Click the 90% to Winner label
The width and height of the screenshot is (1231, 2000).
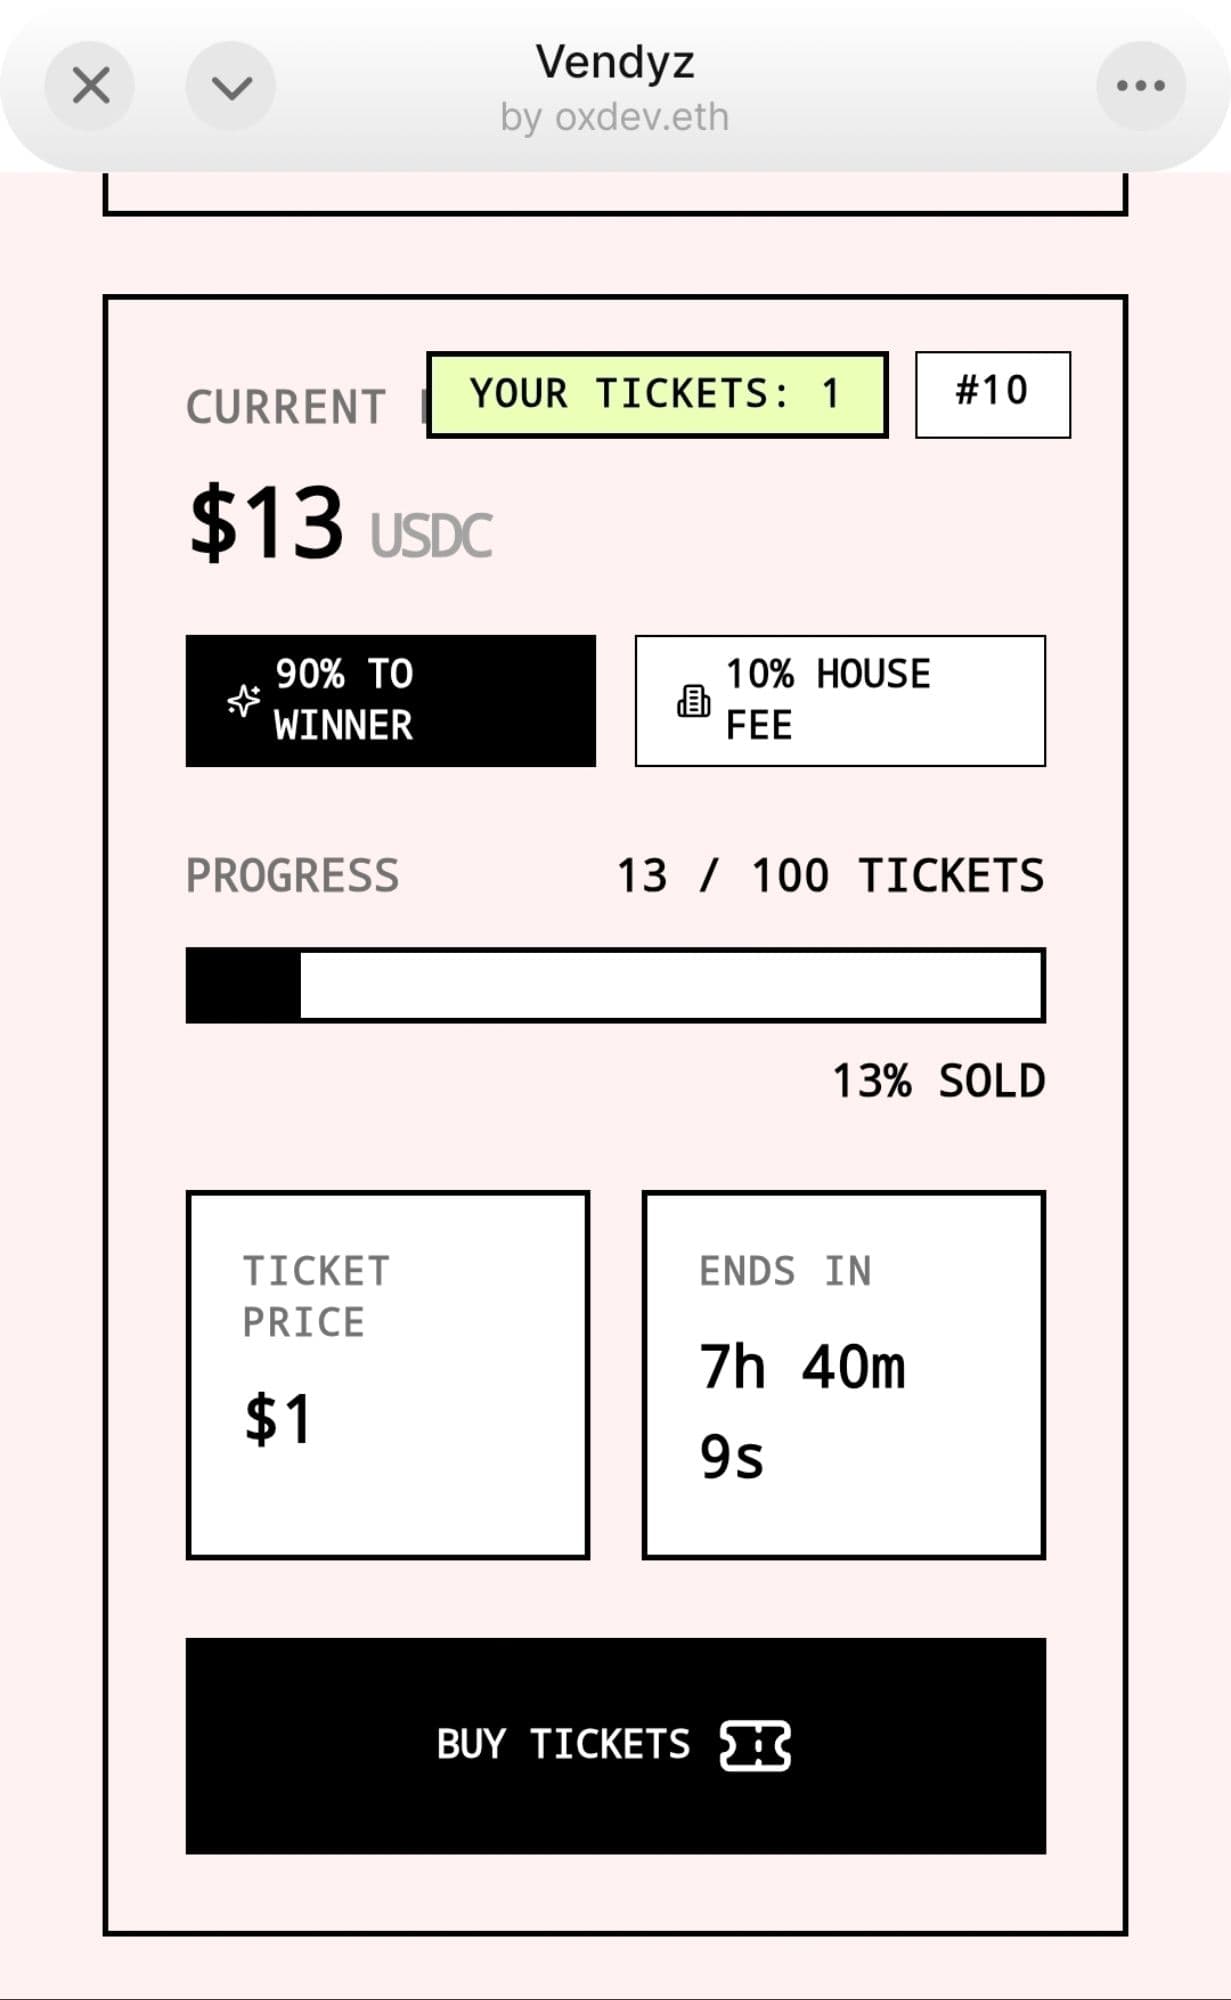tap(344, 700)
